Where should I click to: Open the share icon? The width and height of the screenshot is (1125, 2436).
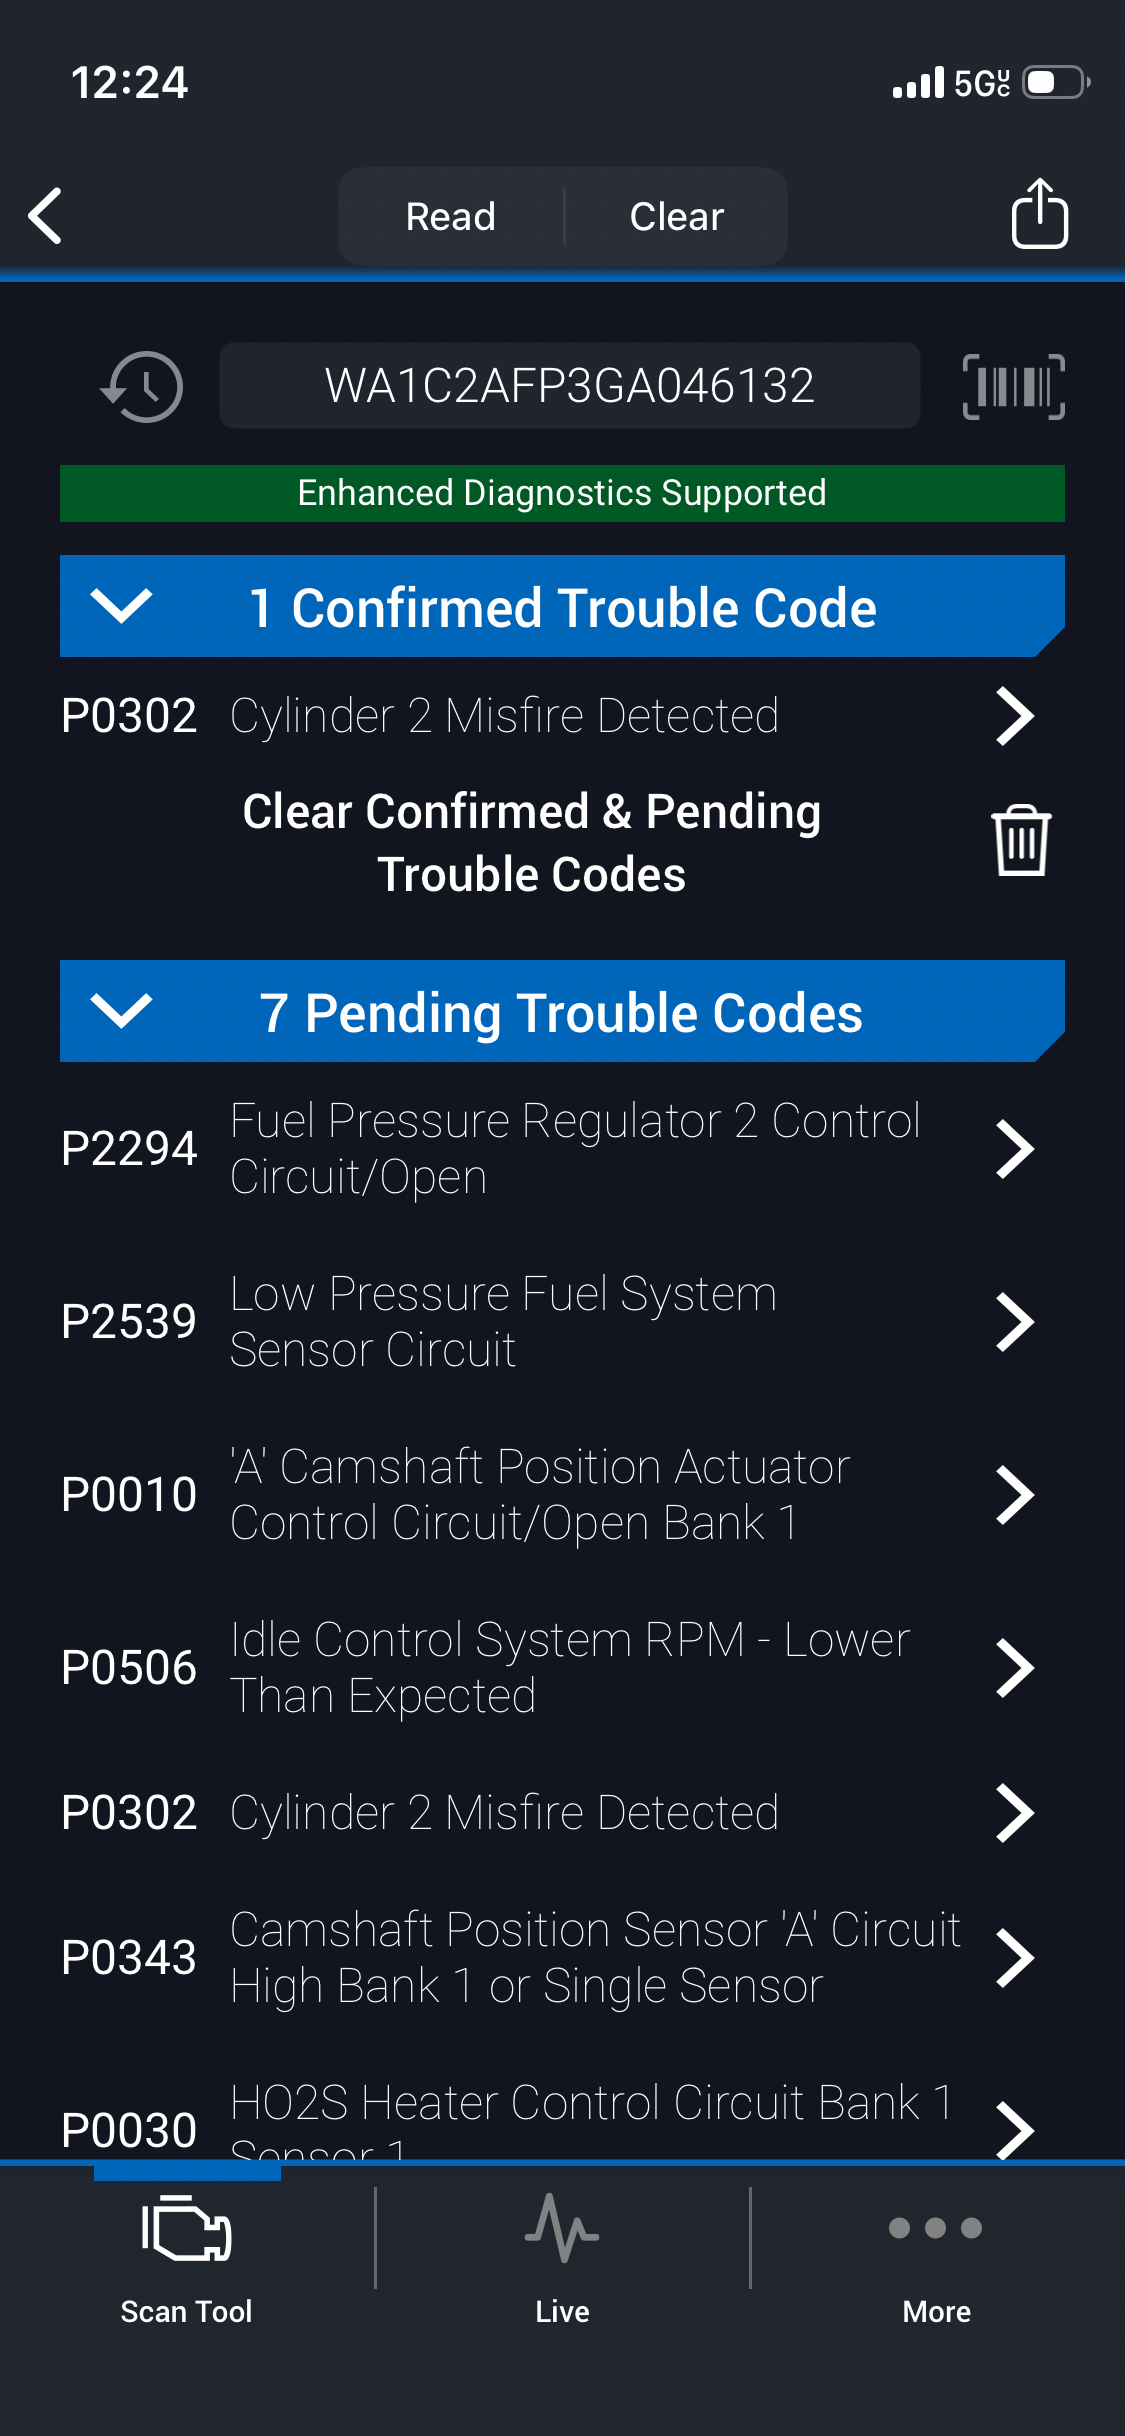click(1039, 214)
